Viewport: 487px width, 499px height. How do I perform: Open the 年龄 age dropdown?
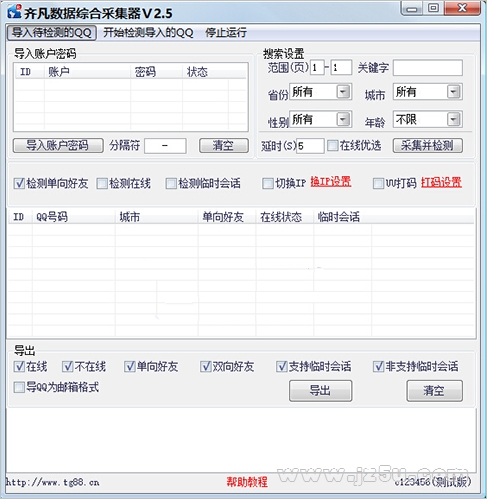click(x=428, y=119)
